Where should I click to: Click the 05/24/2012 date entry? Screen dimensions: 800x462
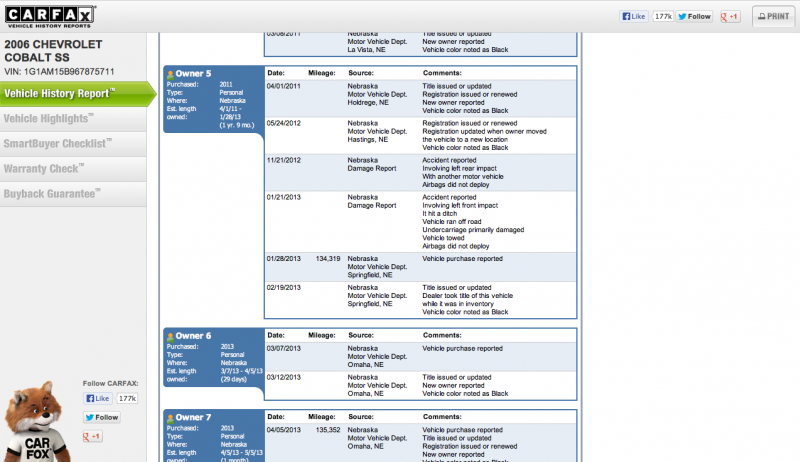point(284,123)
